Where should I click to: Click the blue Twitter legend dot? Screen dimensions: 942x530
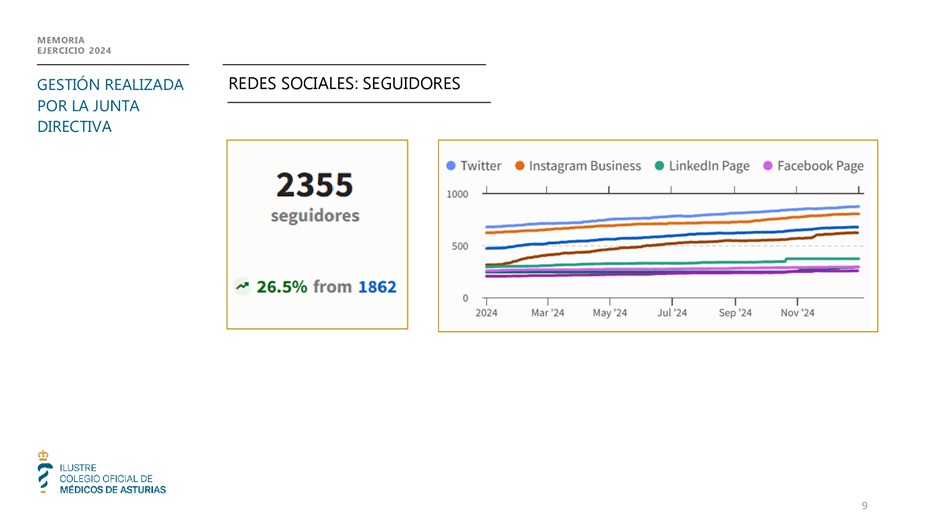point(451,166)
